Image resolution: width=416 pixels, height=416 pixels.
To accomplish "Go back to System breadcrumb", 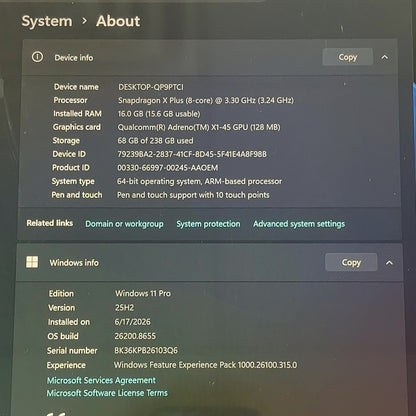I will [x=47, y=21].
